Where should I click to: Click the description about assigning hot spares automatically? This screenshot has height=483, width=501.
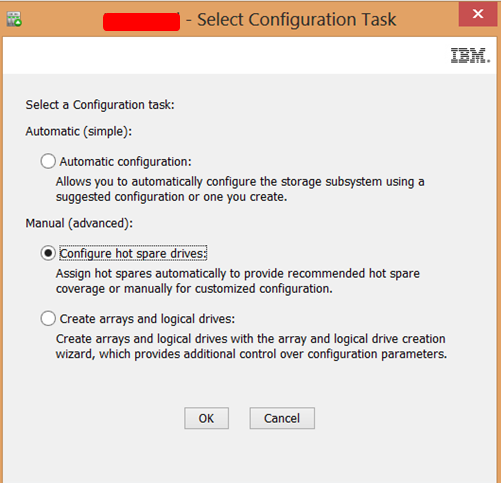(x=238, y=281)
